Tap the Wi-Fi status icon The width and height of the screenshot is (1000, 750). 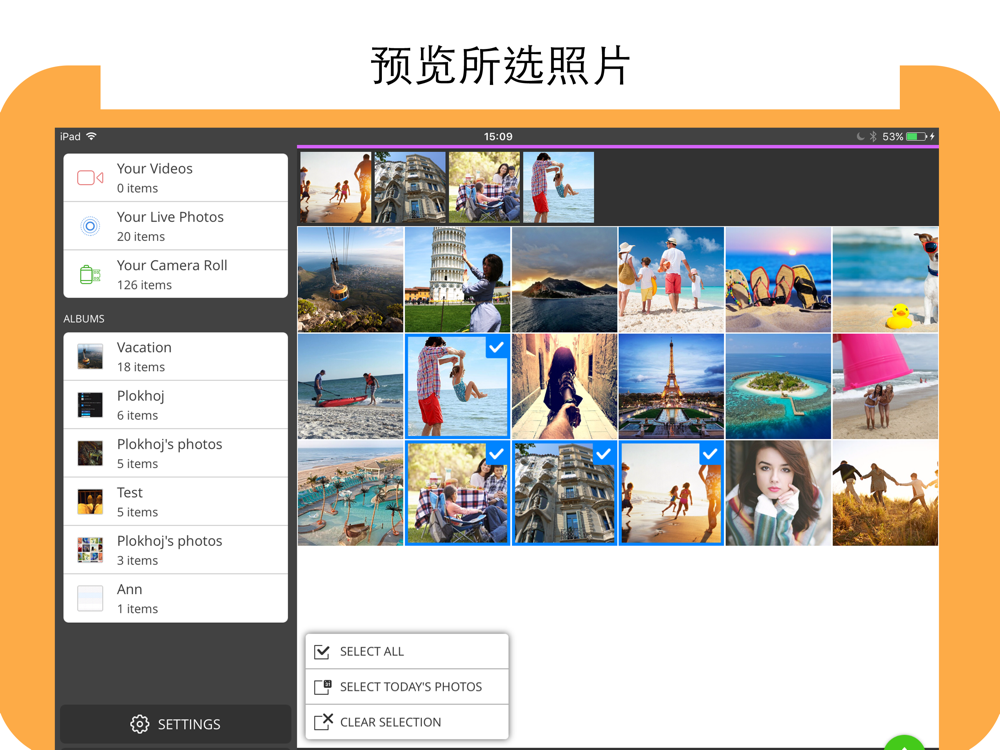click(x=92, y=136)
